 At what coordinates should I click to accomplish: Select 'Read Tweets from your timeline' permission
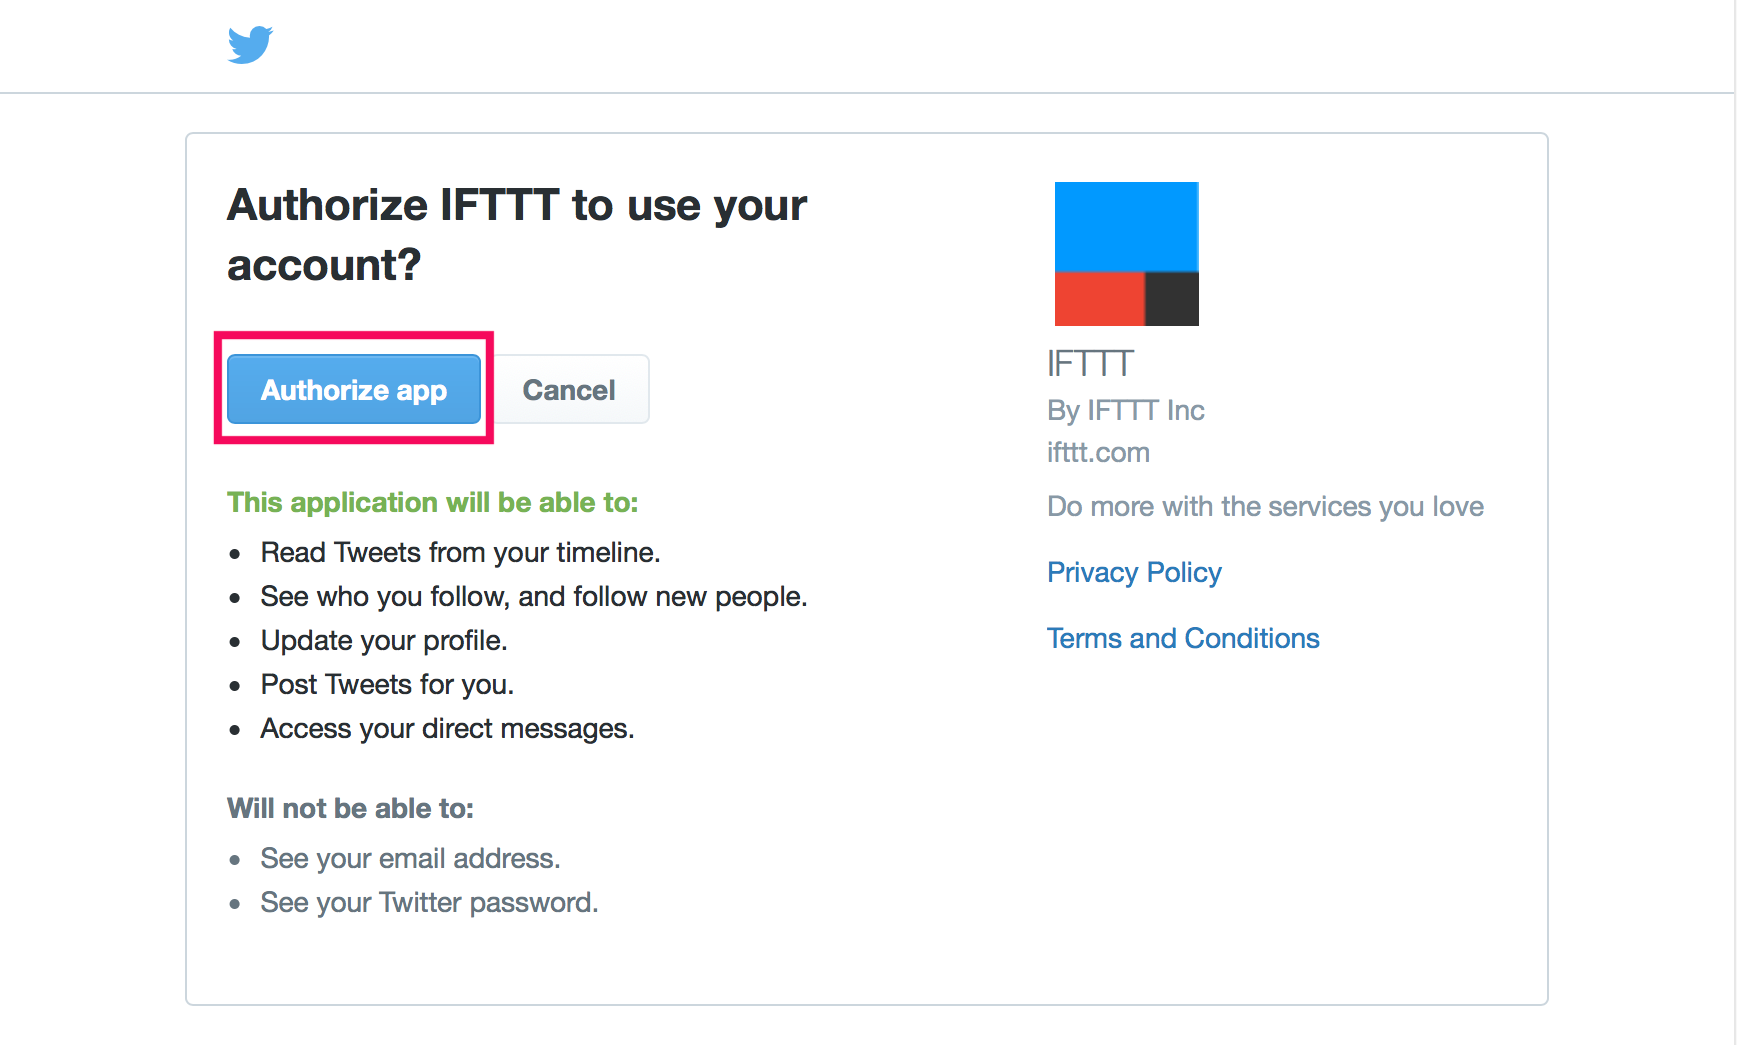[460, 552]
